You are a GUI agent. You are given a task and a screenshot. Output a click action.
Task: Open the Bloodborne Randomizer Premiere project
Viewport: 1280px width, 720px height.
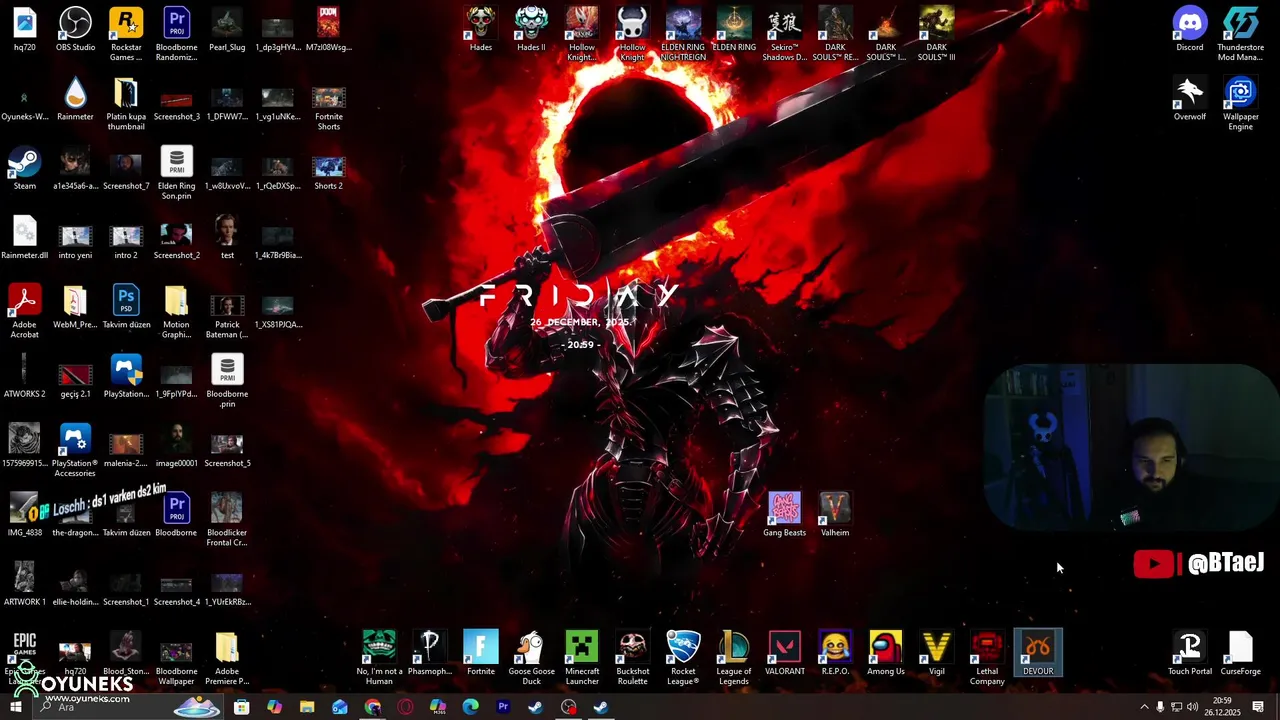(x=176, y=34)
